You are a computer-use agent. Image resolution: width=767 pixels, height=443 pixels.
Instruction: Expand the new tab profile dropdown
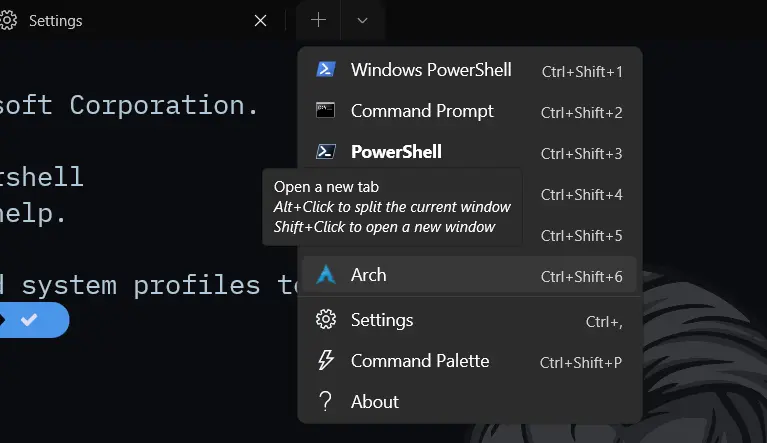tap(362, 20)
